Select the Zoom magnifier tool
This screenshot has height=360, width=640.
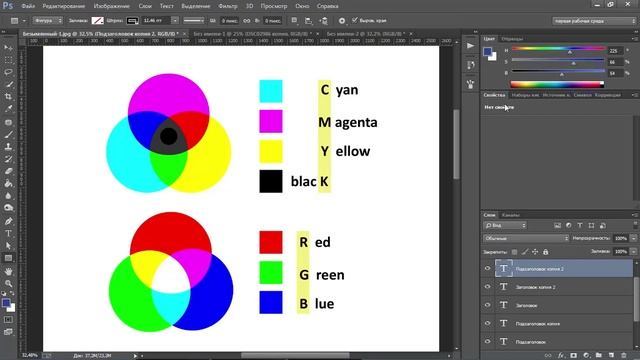pyautogui.click(x=8, y=283)
